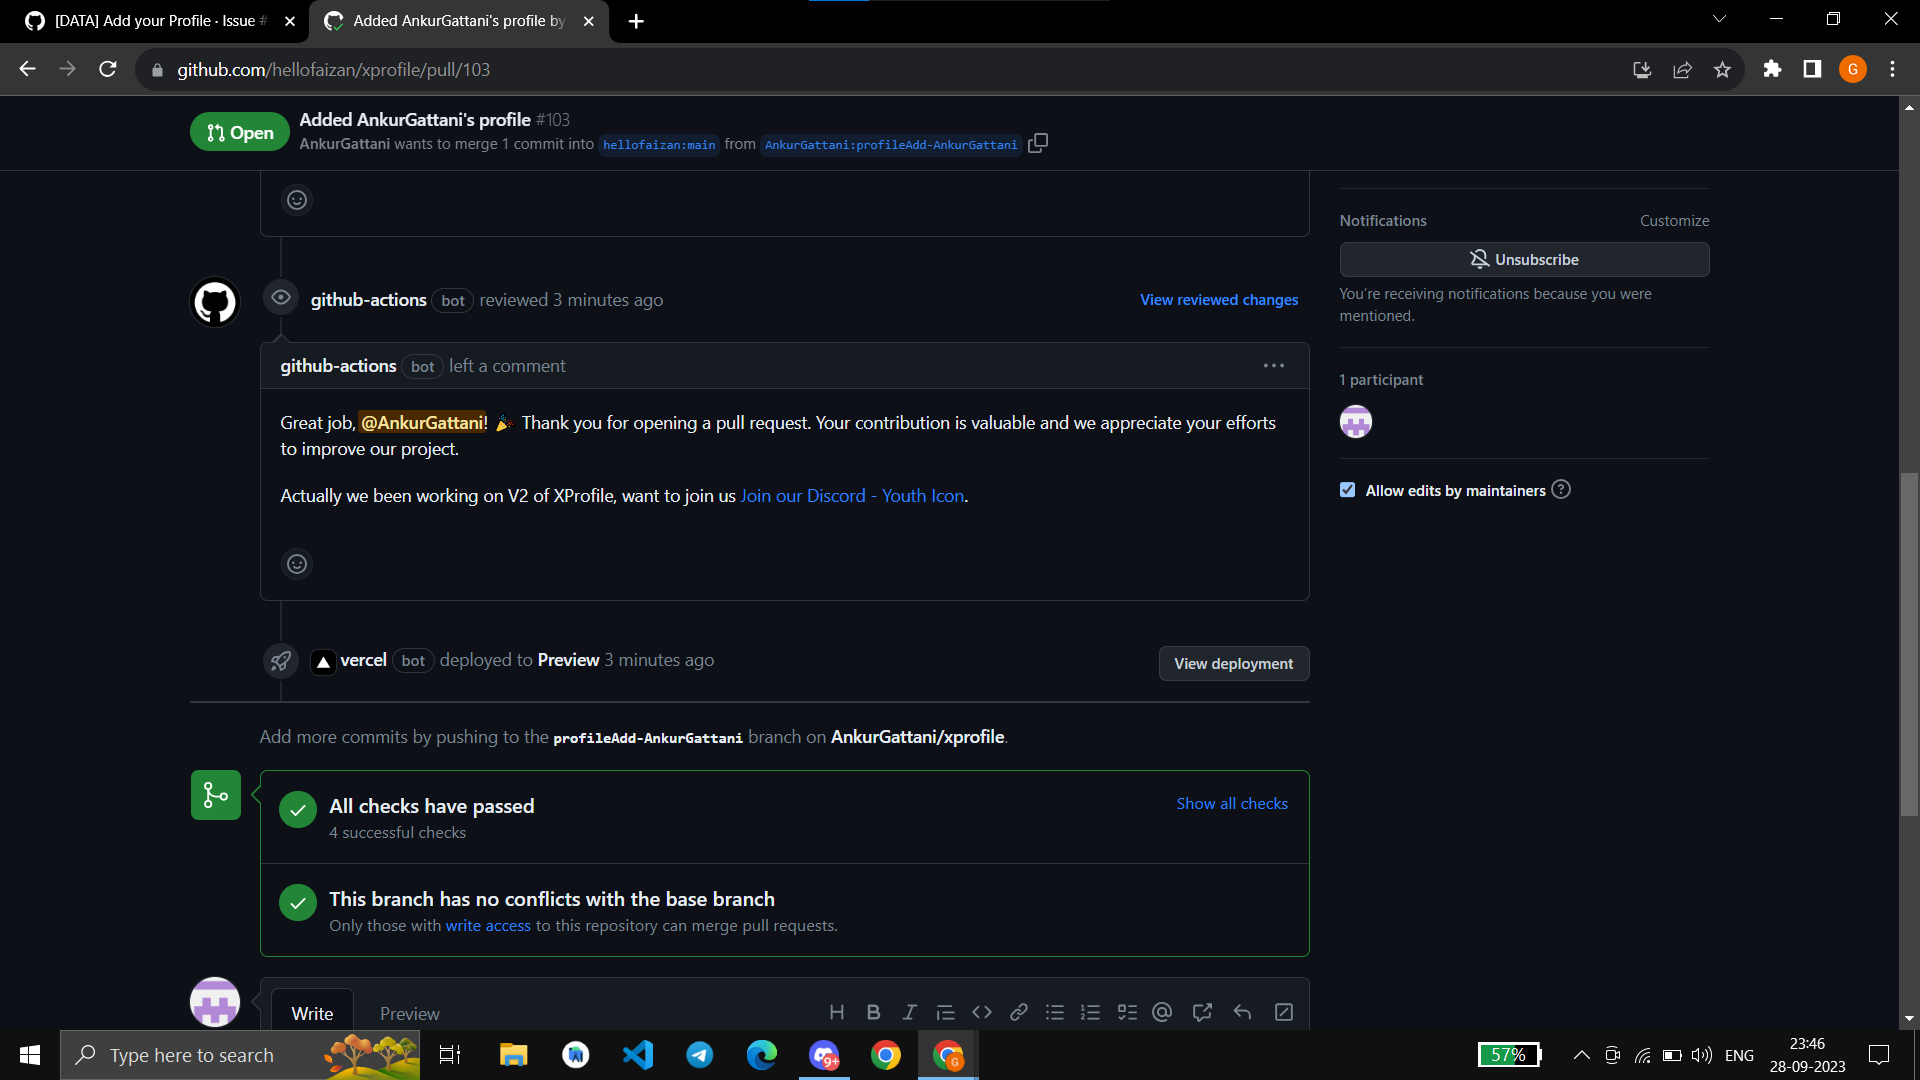Click the participant avatar in the sidebar
The image size is (1920, 1080).
point(1356,422)
